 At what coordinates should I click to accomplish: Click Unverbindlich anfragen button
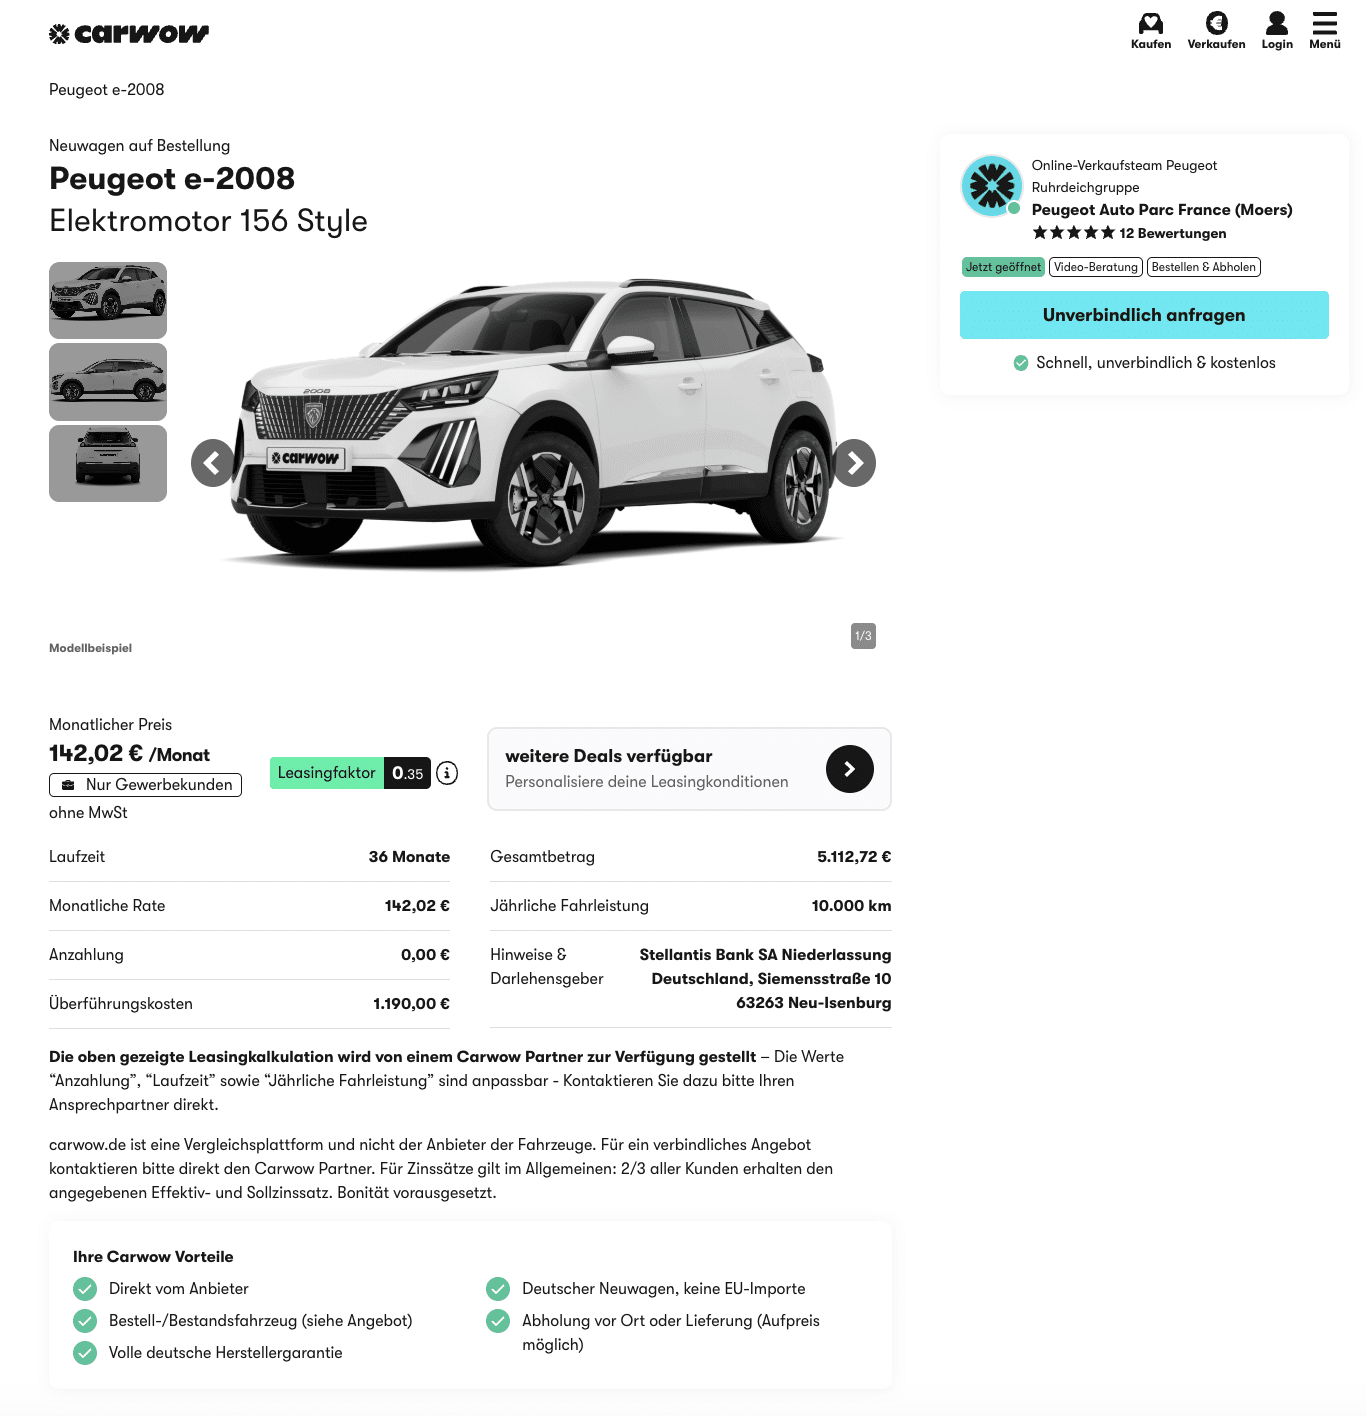pos(1144,315)
